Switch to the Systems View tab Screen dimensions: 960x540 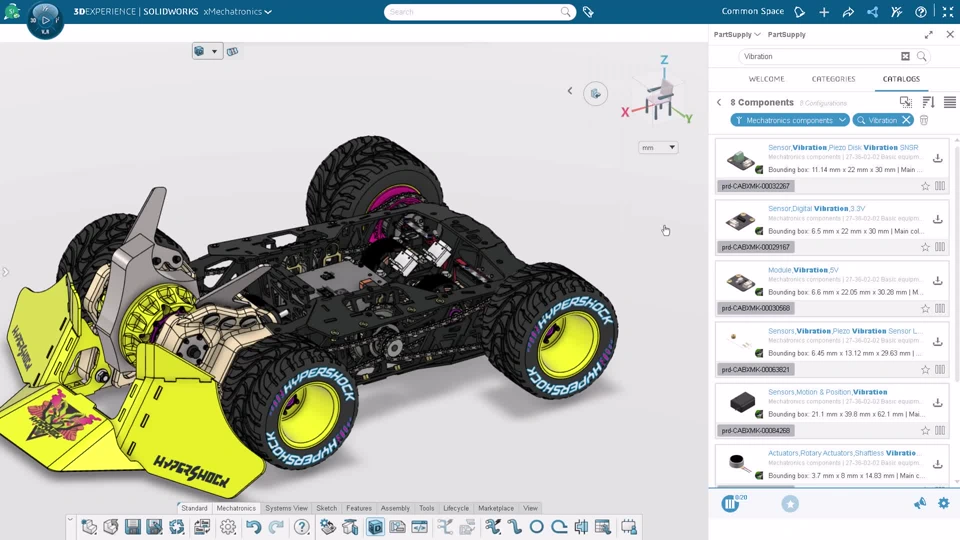[287, 508]
